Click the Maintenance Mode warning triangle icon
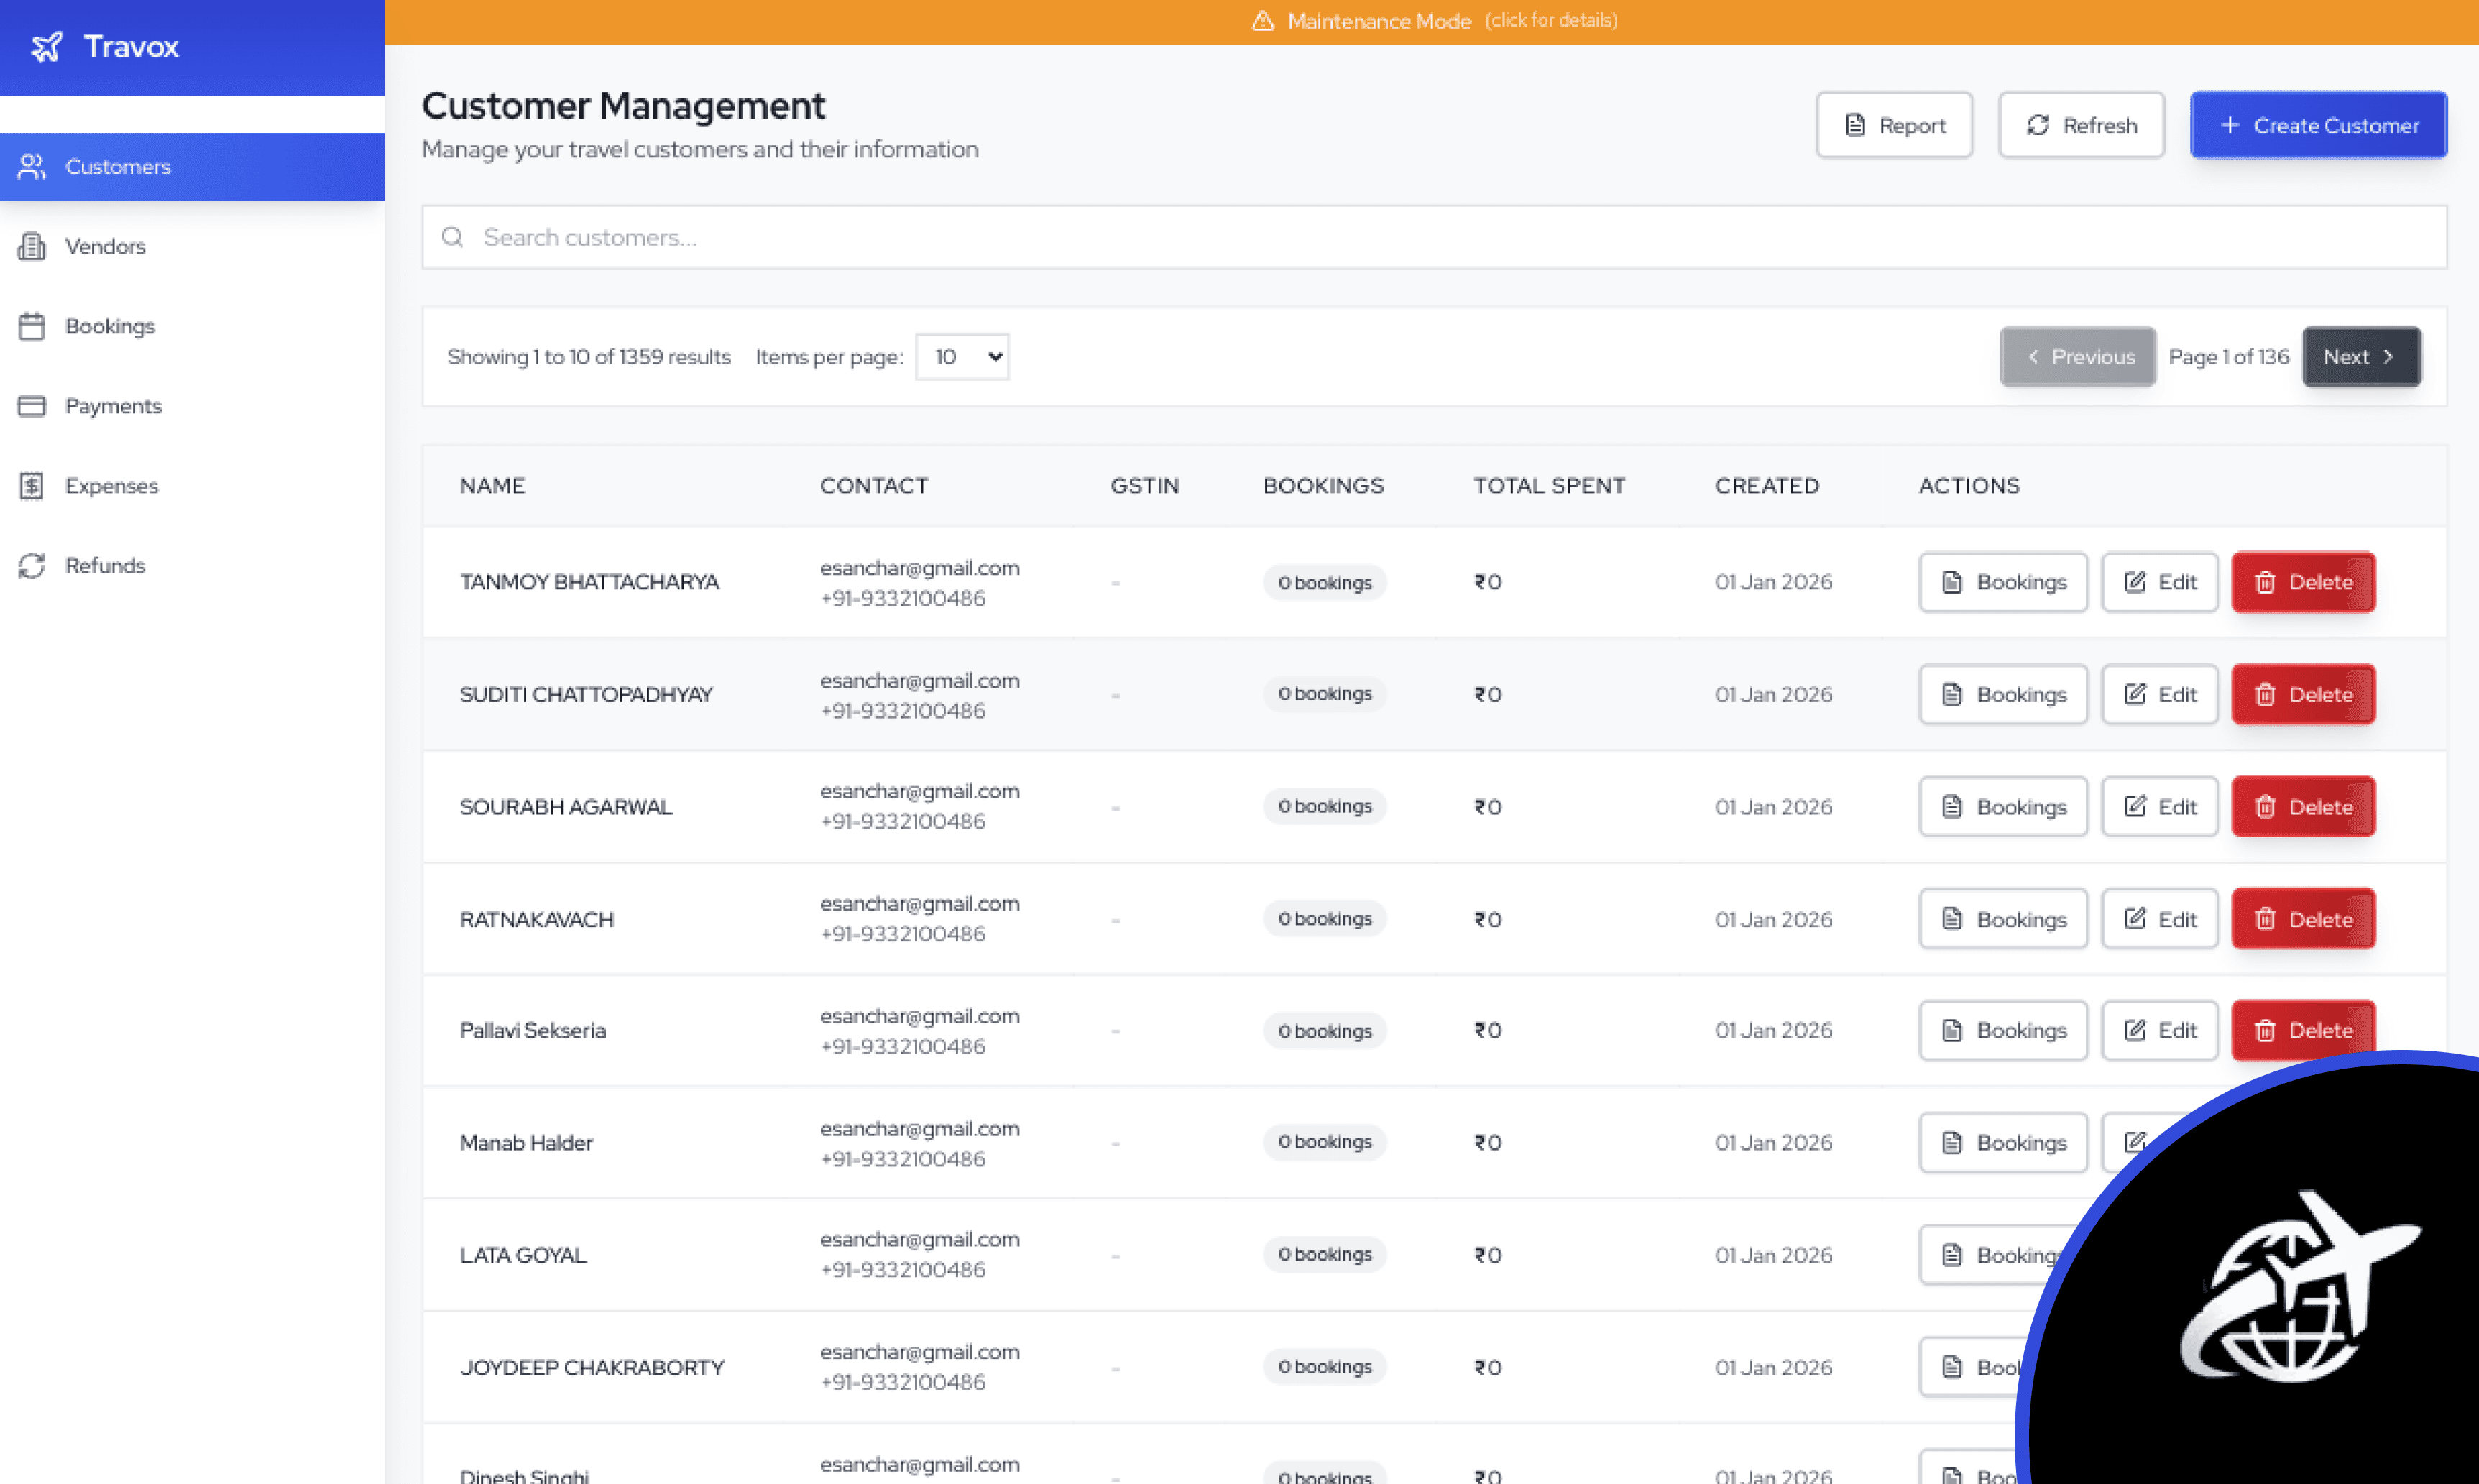Image resolution: width=2479 pixels, height=1484 pixels. (x=1263, y=21)
